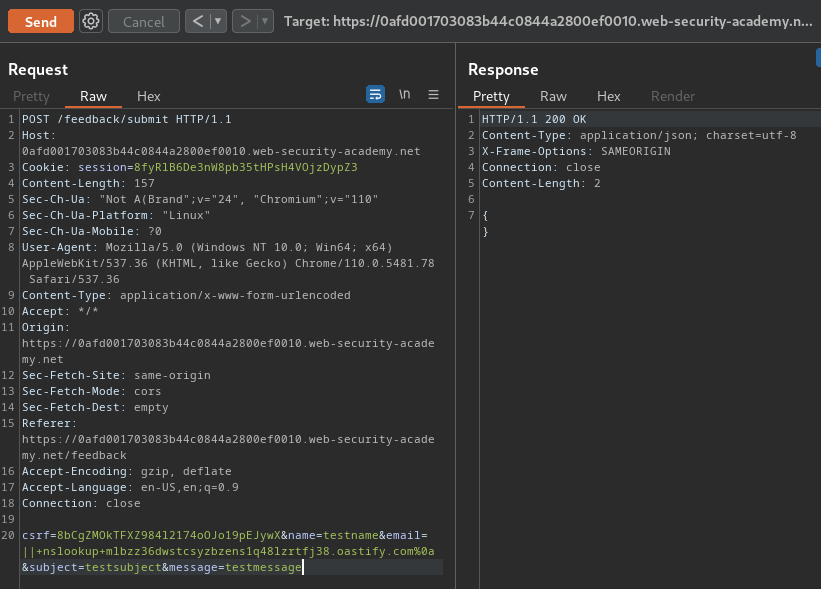Click the nslookup oastify.com payload line
The height and width of the screenshot is (589, 821).
(228, 551)
